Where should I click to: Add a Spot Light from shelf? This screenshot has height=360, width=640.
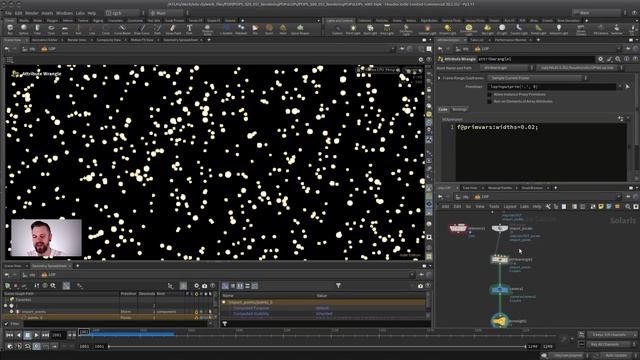click(370, 29)
